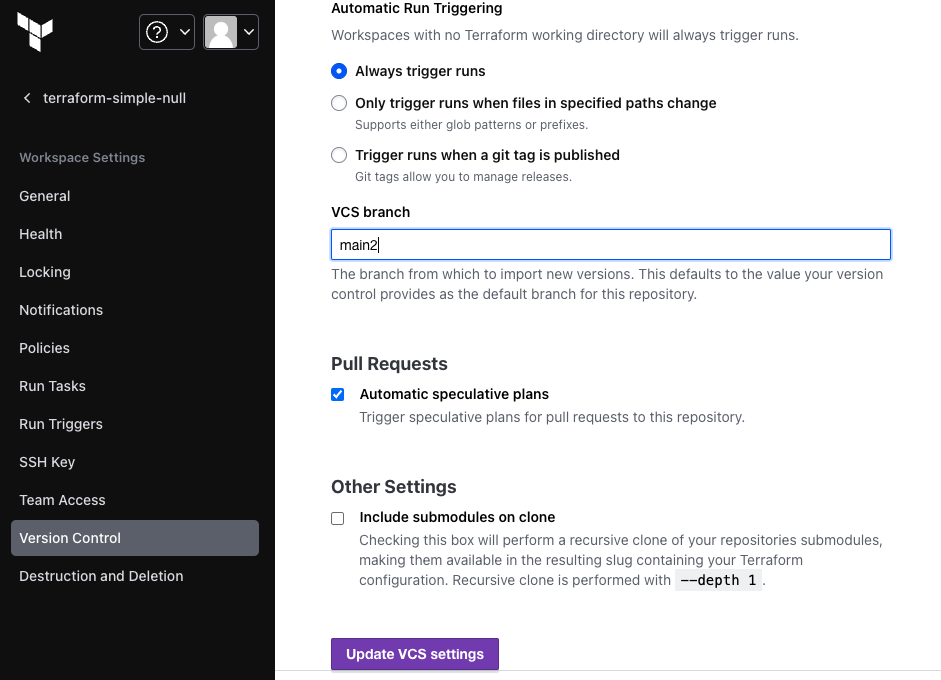Enable Include submodules on clone

338,518
